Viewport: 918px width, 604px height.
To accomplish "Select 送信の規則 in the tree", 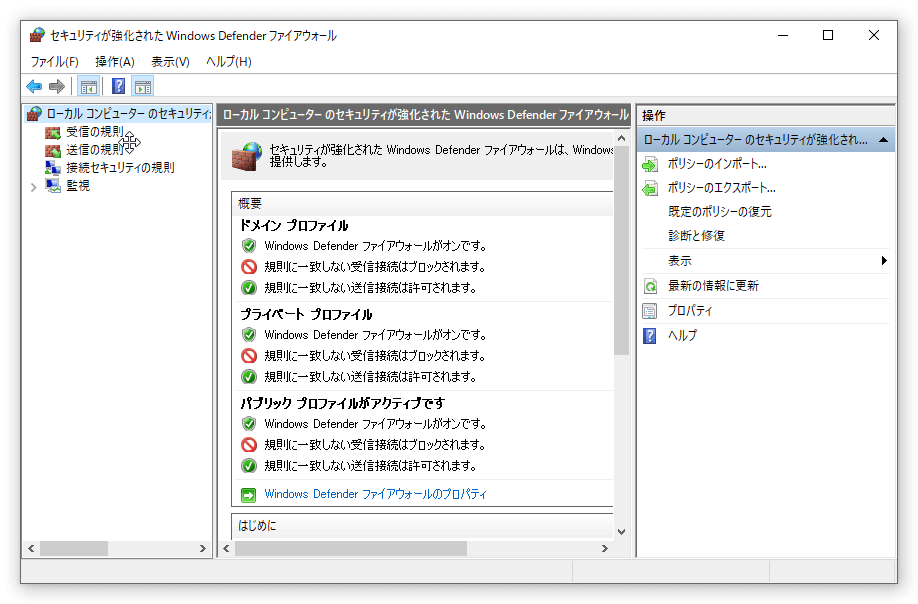I will (x=94, y=150).
